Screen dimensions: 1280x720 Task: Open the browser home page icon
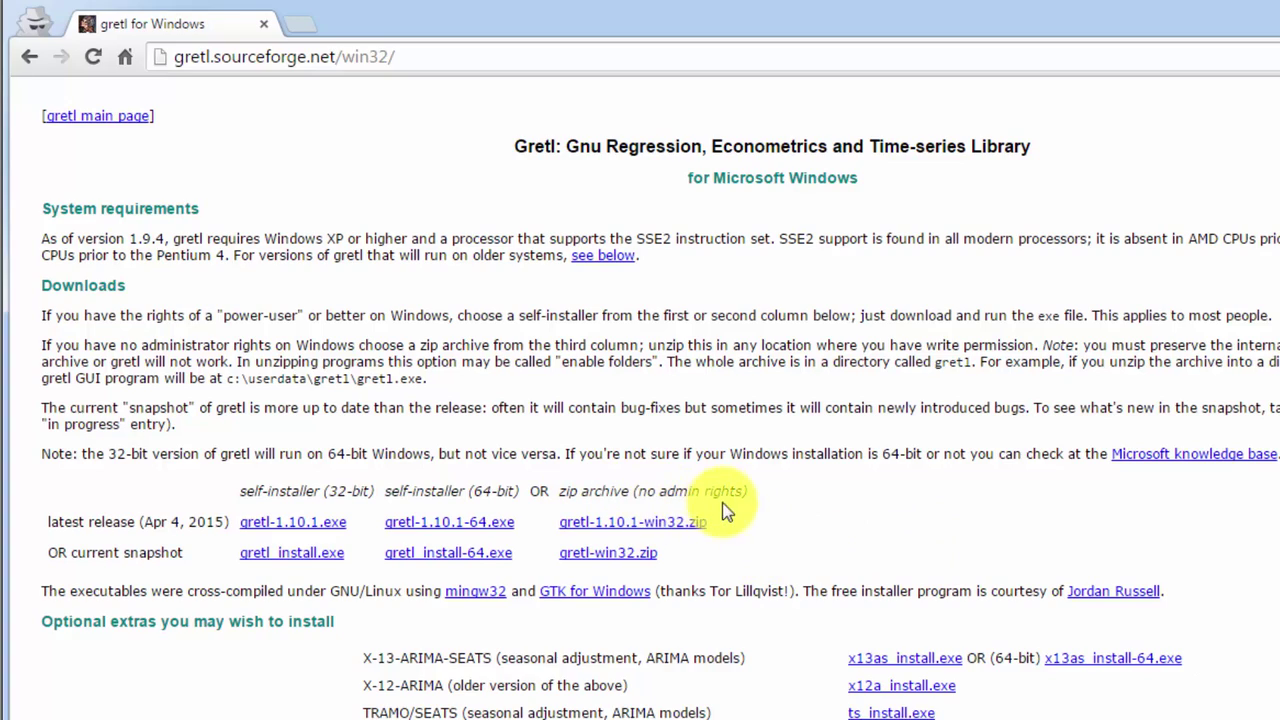pos(125,57)
